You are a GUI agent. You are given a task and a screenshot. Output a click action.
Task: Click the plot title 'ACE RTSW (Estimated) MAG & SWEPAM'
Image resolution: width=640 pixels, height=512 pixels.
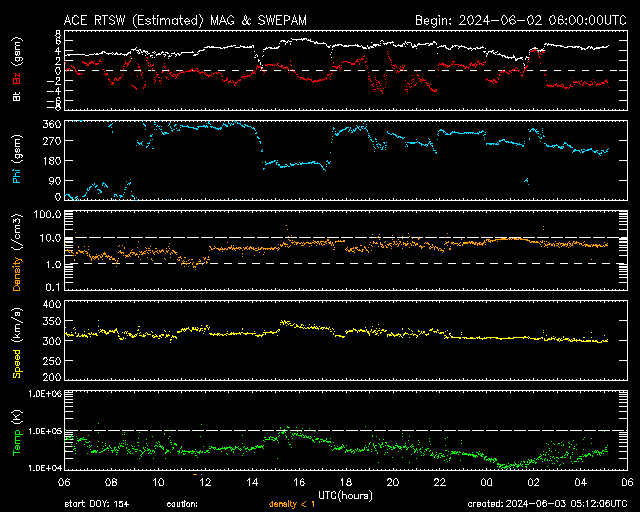click(x=185, y=20)
